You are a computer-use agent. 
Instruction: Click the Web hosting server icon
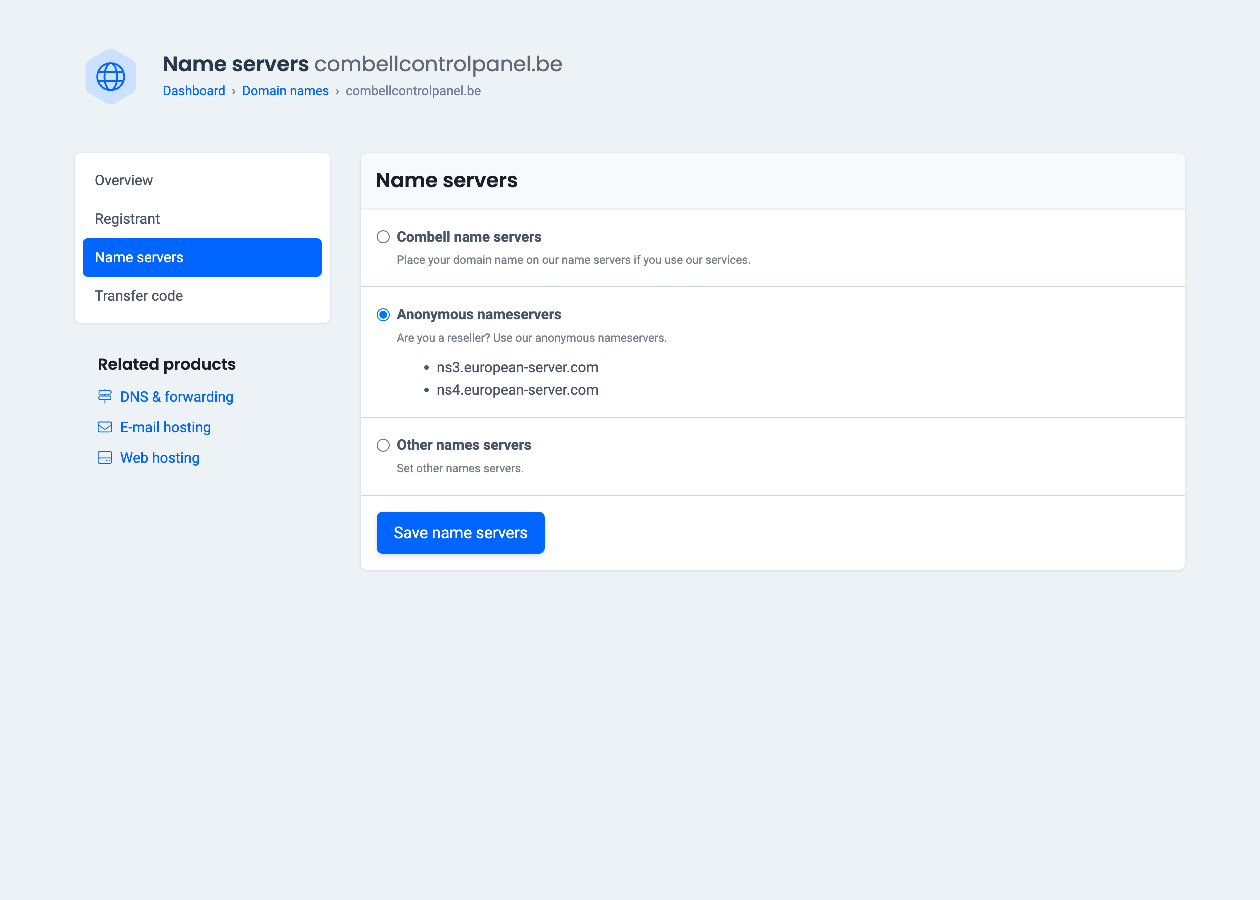pyautogui.click(x=105, y=458)
